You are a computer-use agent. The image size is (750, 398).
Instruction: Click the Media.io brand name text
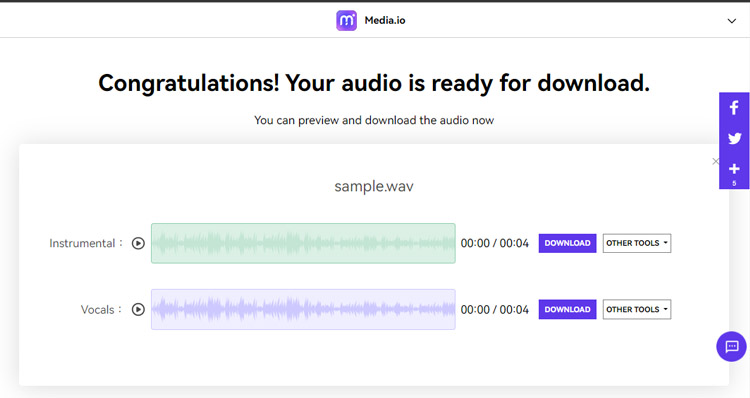pos(385,21)
